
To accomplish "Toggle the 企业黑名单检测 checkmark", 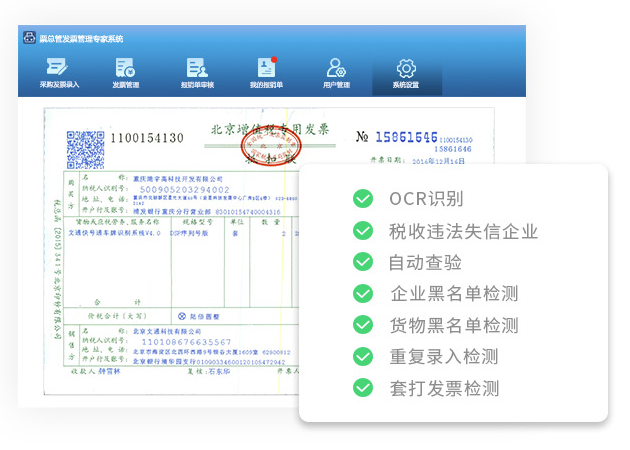I will (363, 293).
